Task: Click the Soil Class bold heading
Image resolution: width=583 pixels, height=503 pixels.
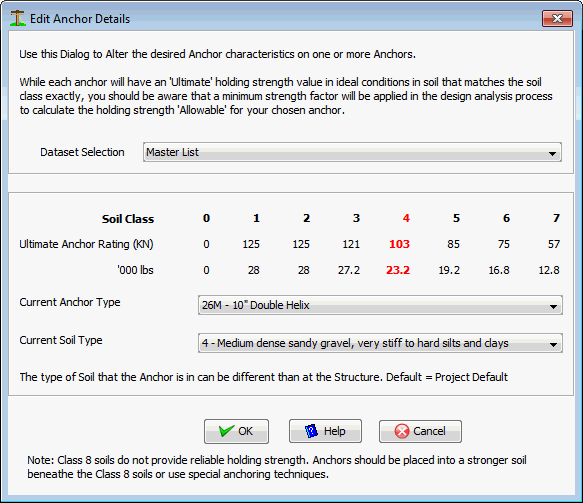Action: [128, 219]
